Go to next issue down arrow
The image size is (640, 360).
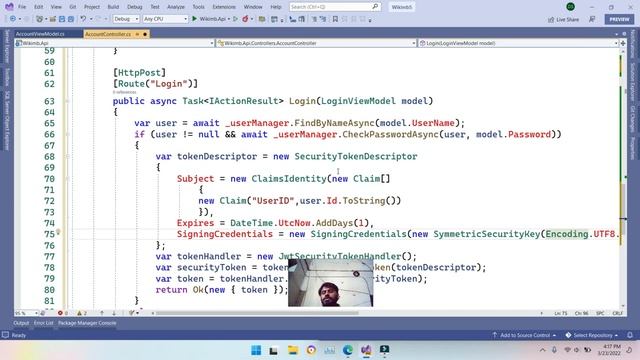click(114, 313)
